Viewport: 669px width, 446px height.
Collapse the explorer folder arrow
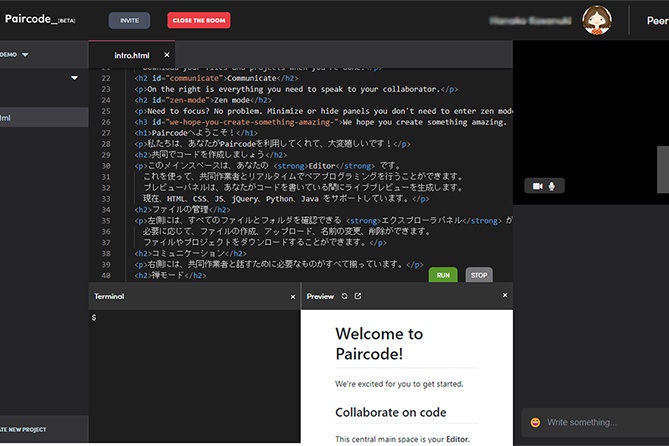click(74, 78)
